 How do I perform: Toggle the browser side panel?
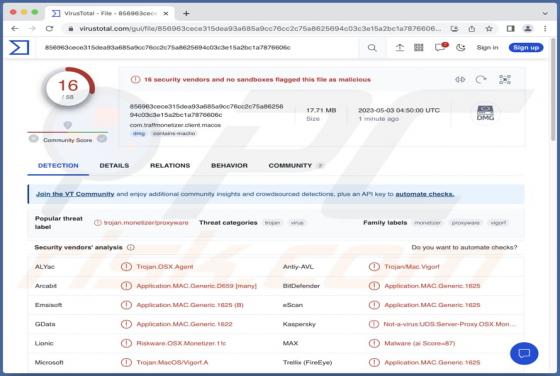point(510,29)
